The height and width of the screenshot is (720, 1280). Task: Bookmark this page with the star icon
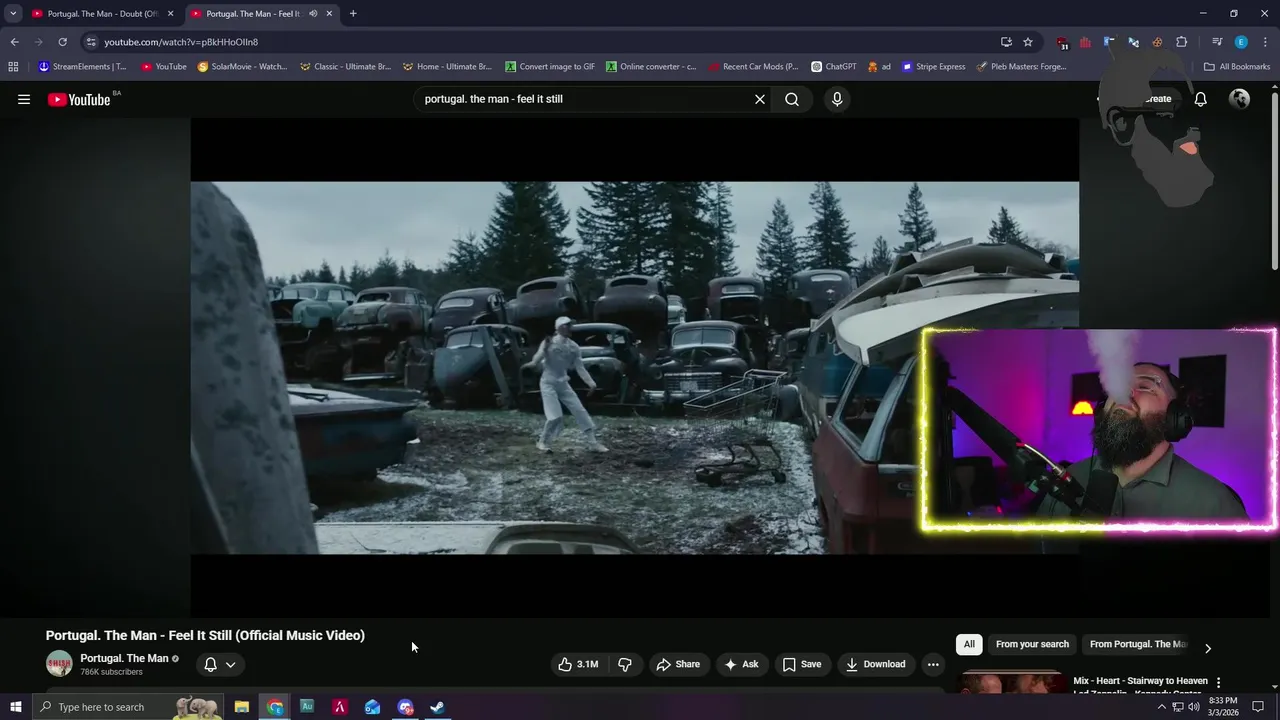click(x=1028, y=42)
